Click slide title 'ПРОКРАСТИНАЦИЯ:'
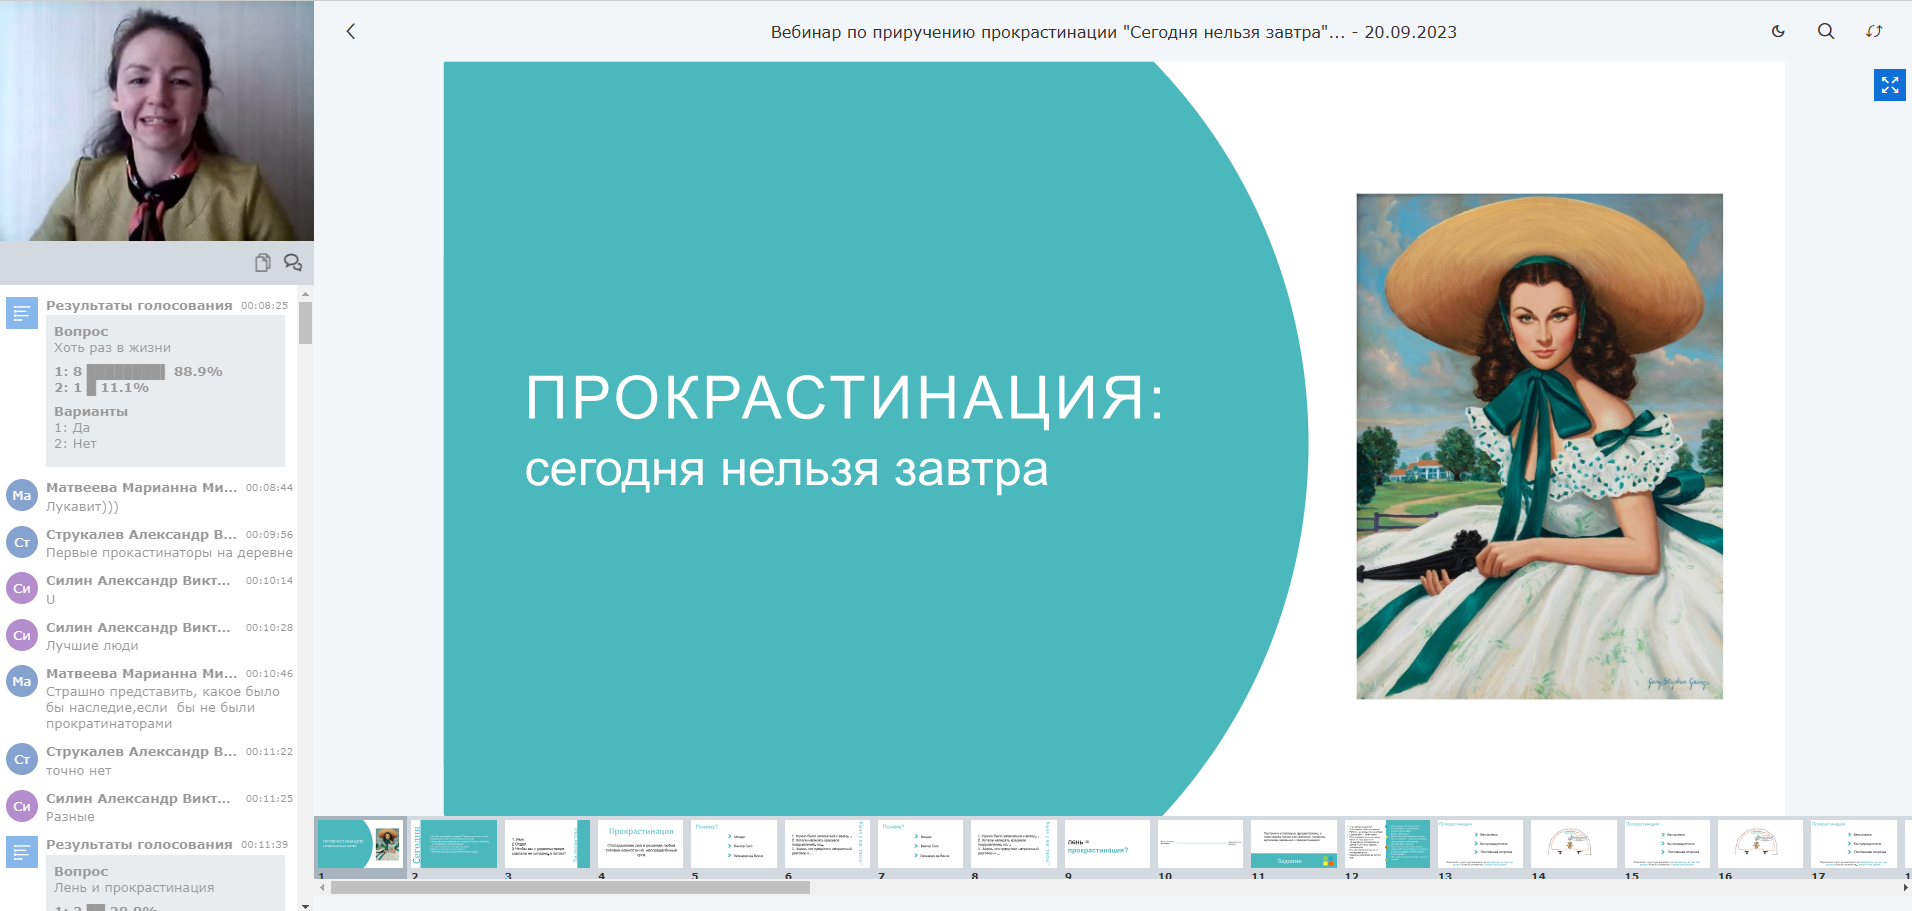1912x911 pixels. click(845, 398)
